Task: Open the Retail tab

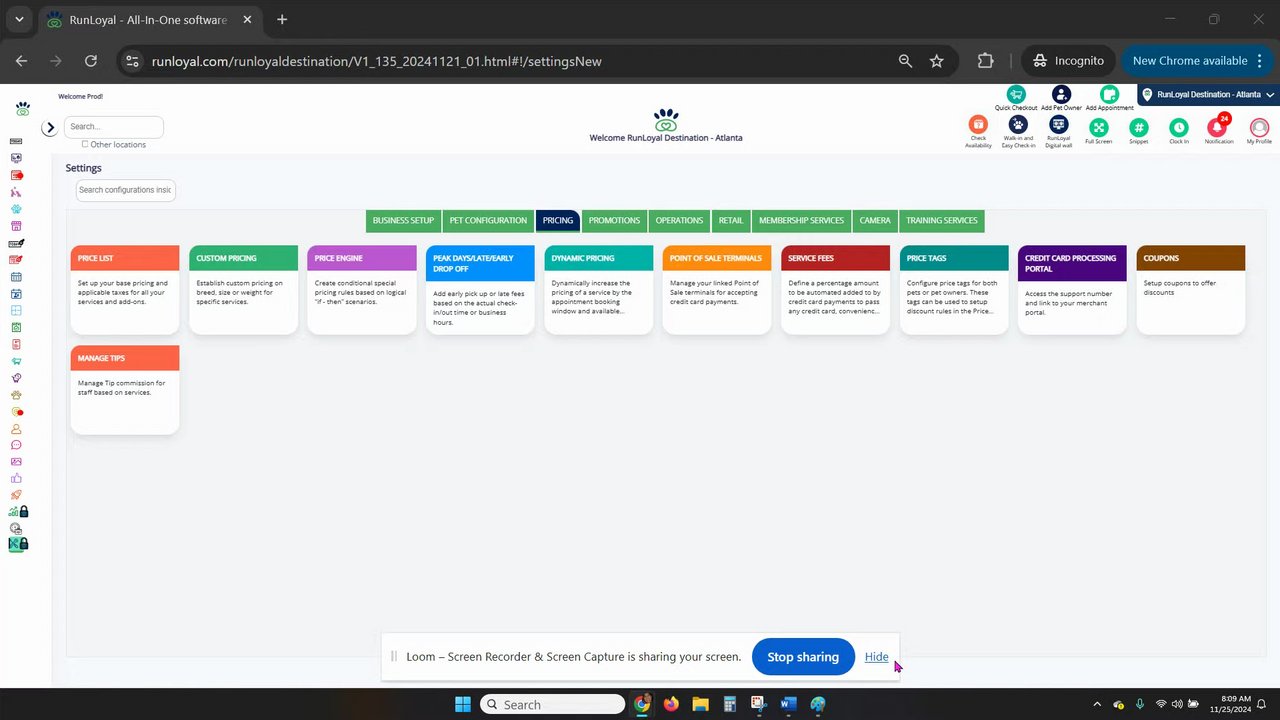Action: click(731, 220)
